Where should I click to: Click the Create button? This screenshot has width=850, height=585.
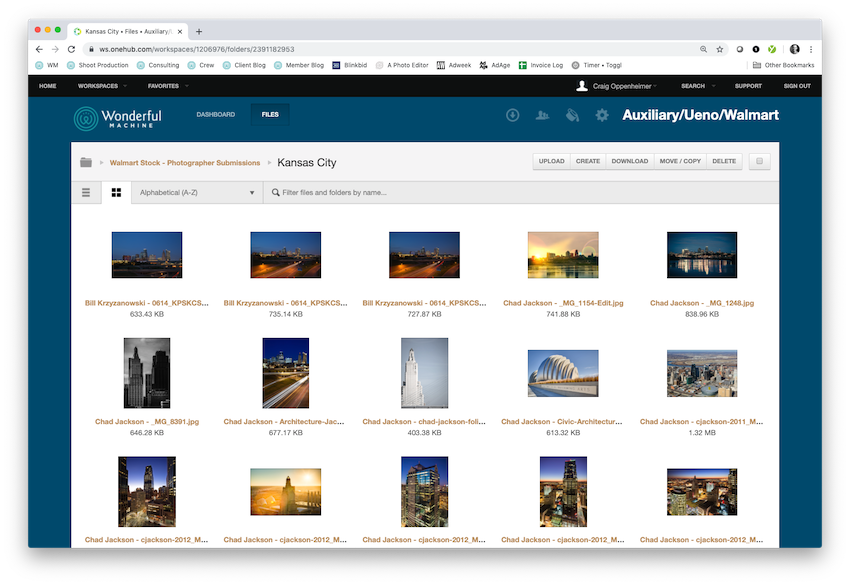(x=588, y=161)
